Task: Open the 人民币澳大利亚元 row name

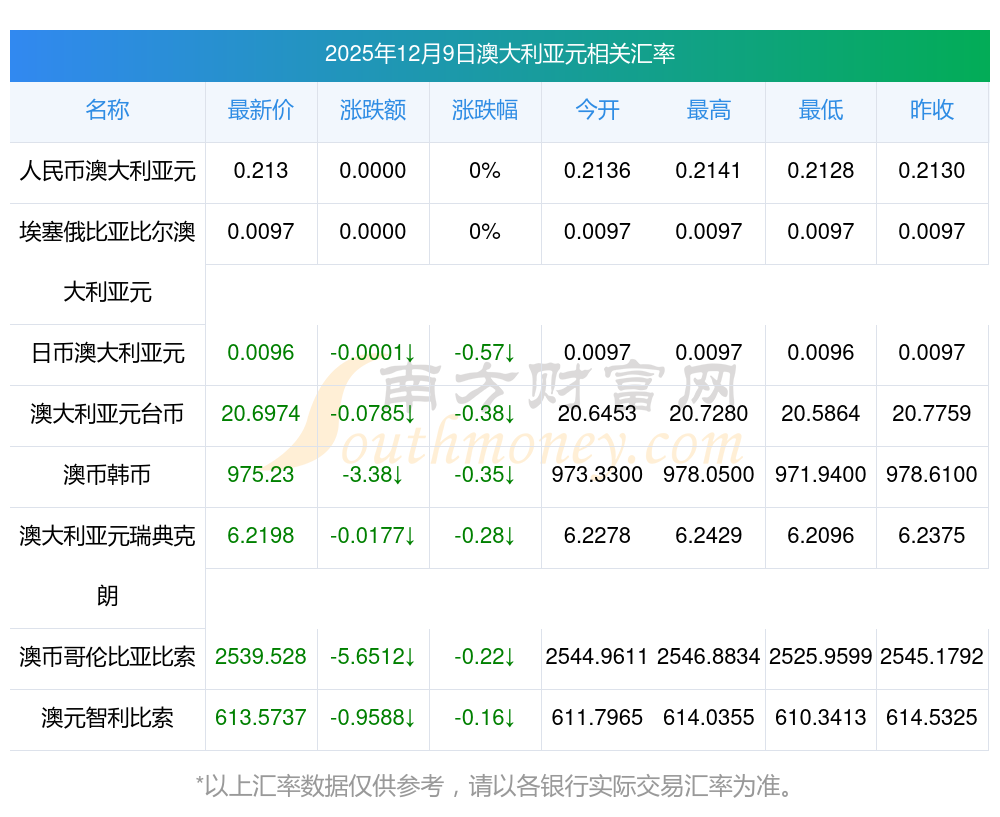Action: point(107,171)
